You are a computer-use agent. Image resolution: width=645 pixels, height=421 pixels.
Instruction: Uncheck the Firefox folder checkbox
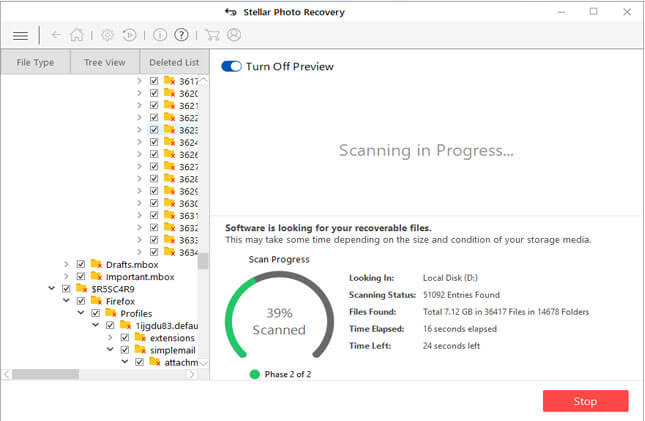[81, 300]
